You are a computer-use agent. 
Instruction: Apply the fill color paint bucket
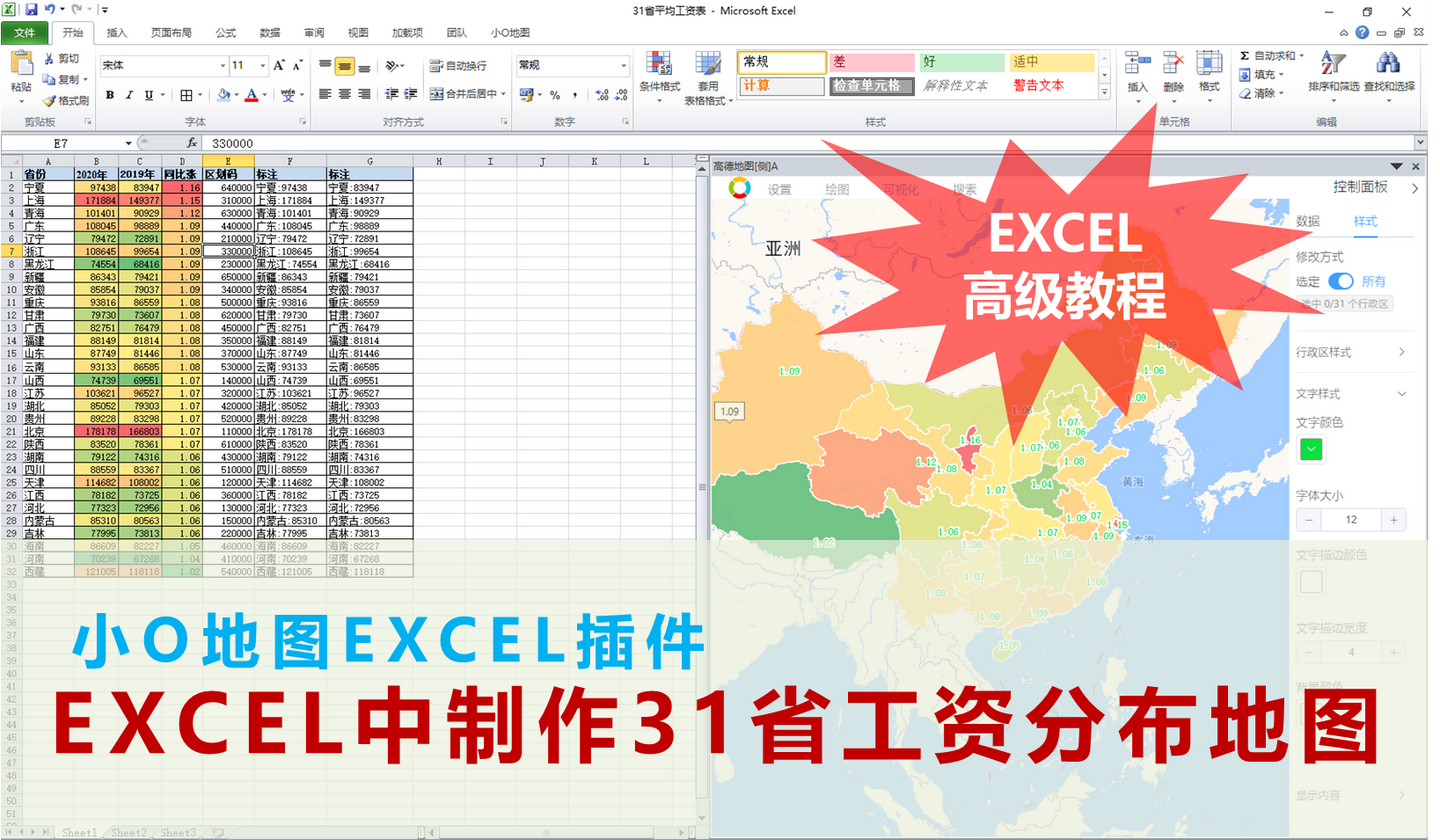coord(222,95)
